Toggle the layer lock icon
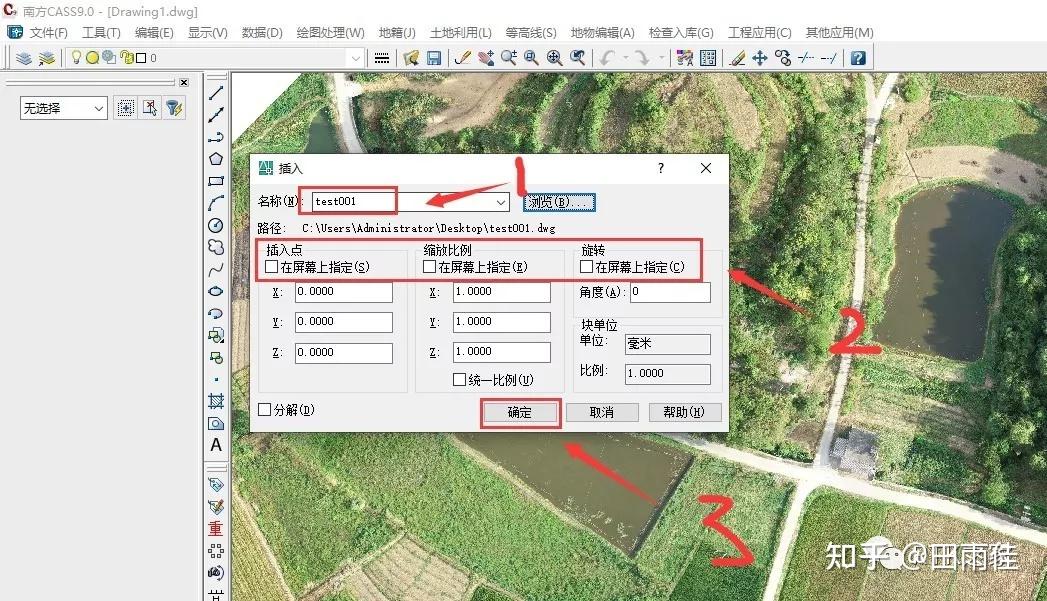The width and height of the screenshot is (1047, 601). tap(127, 58)
